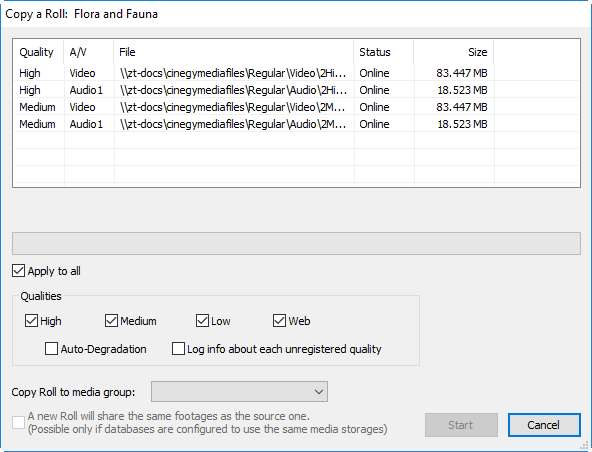Image resolution: width=592 pixels, height=452 pixels.
Task: Click the Online status in High Audio1 row
Action: click(x=374, y=90)
